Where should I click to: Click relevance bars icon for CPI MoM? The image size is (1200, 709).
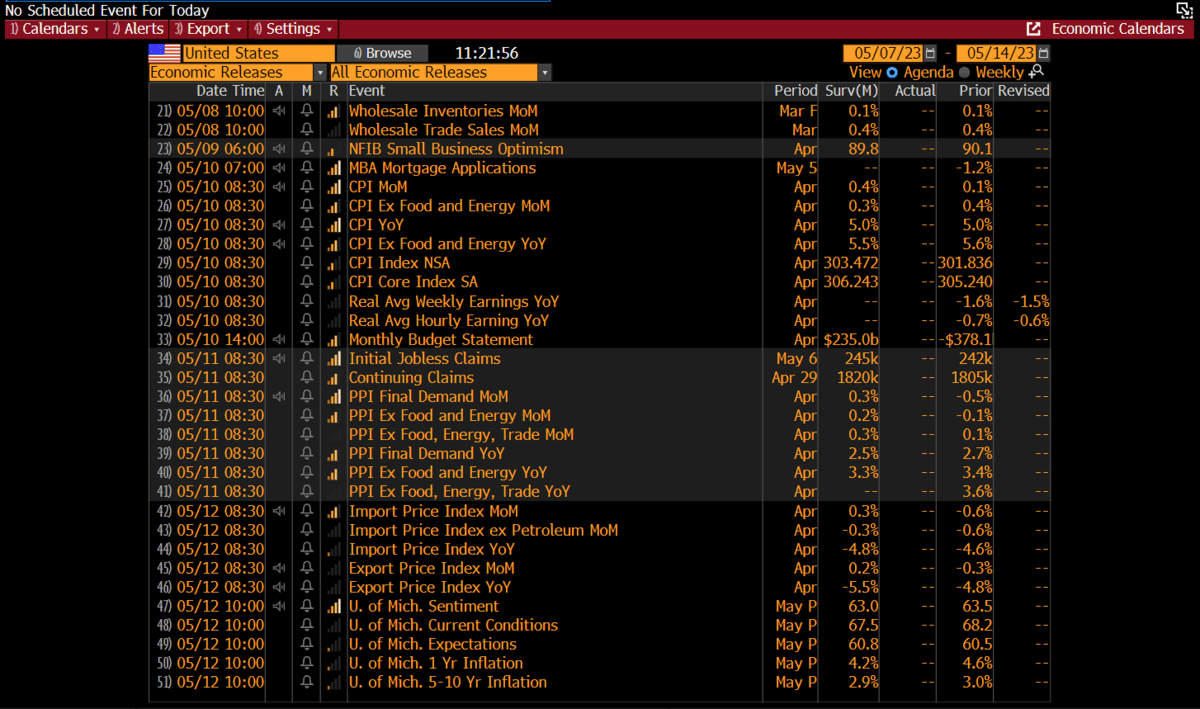click(334, 187)
